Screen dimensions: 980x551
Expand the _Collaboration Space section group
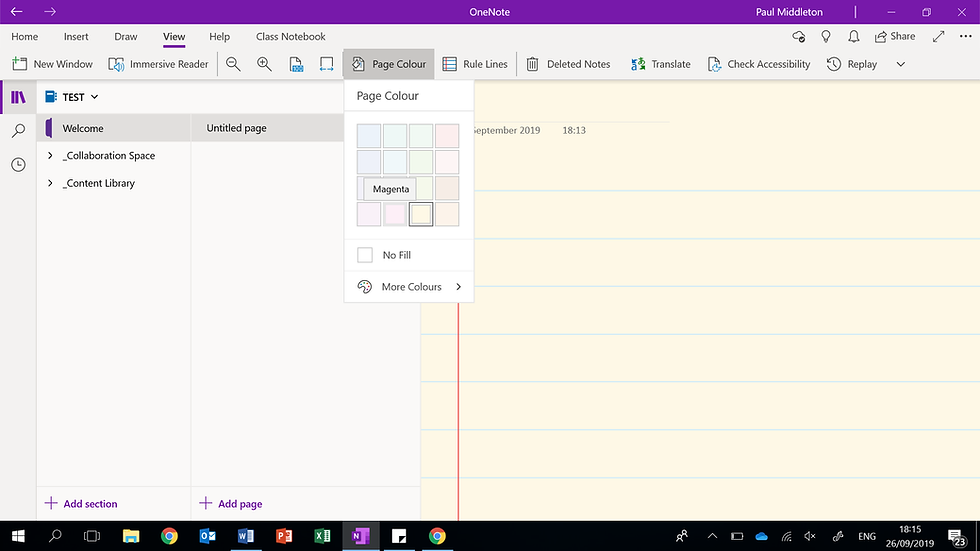click(x=50, y=156)
